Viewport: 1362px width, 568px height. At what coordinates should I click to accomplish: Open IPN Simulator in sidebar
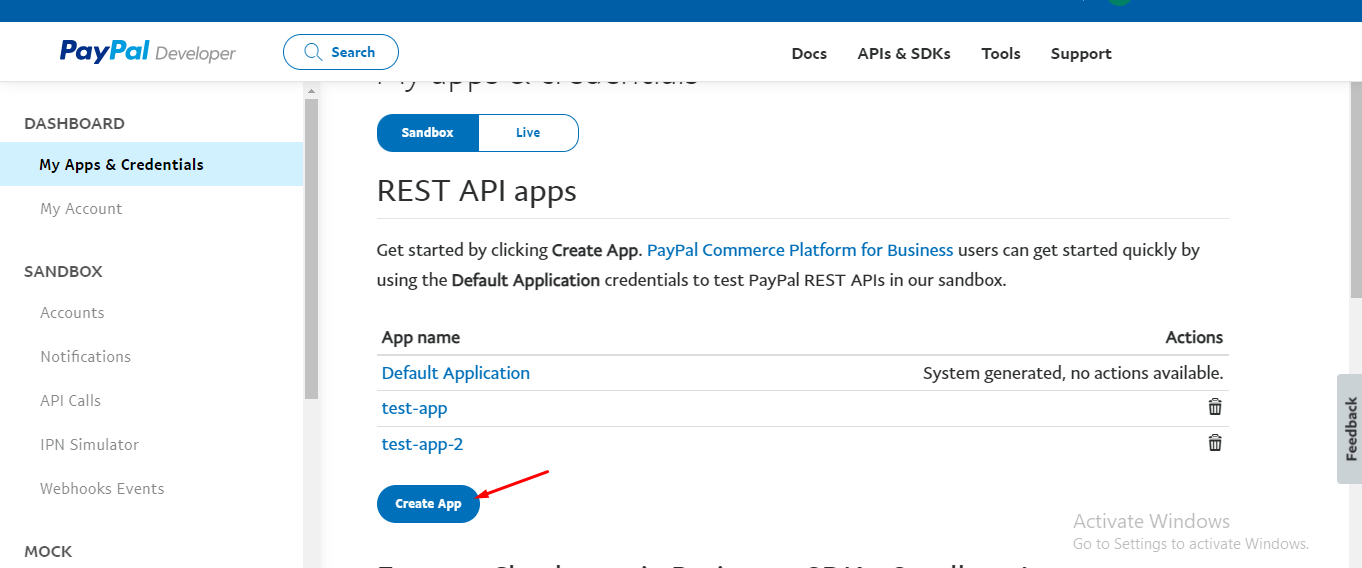pos(89,445)
